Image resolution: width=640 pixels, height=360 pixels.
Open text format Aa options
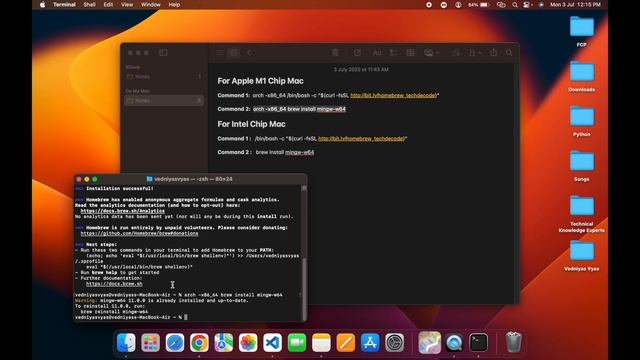(x=377, y=53)
